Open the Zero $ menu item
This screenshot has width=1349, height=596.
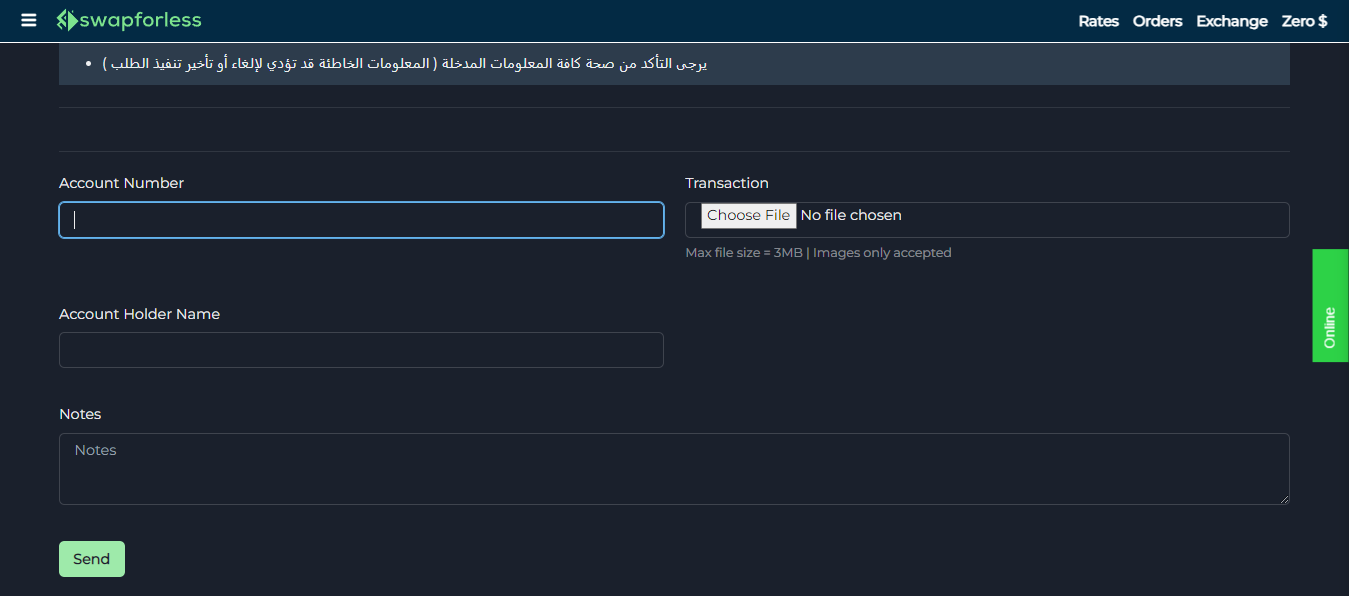pyautogui.click(x=1304, y=20)
